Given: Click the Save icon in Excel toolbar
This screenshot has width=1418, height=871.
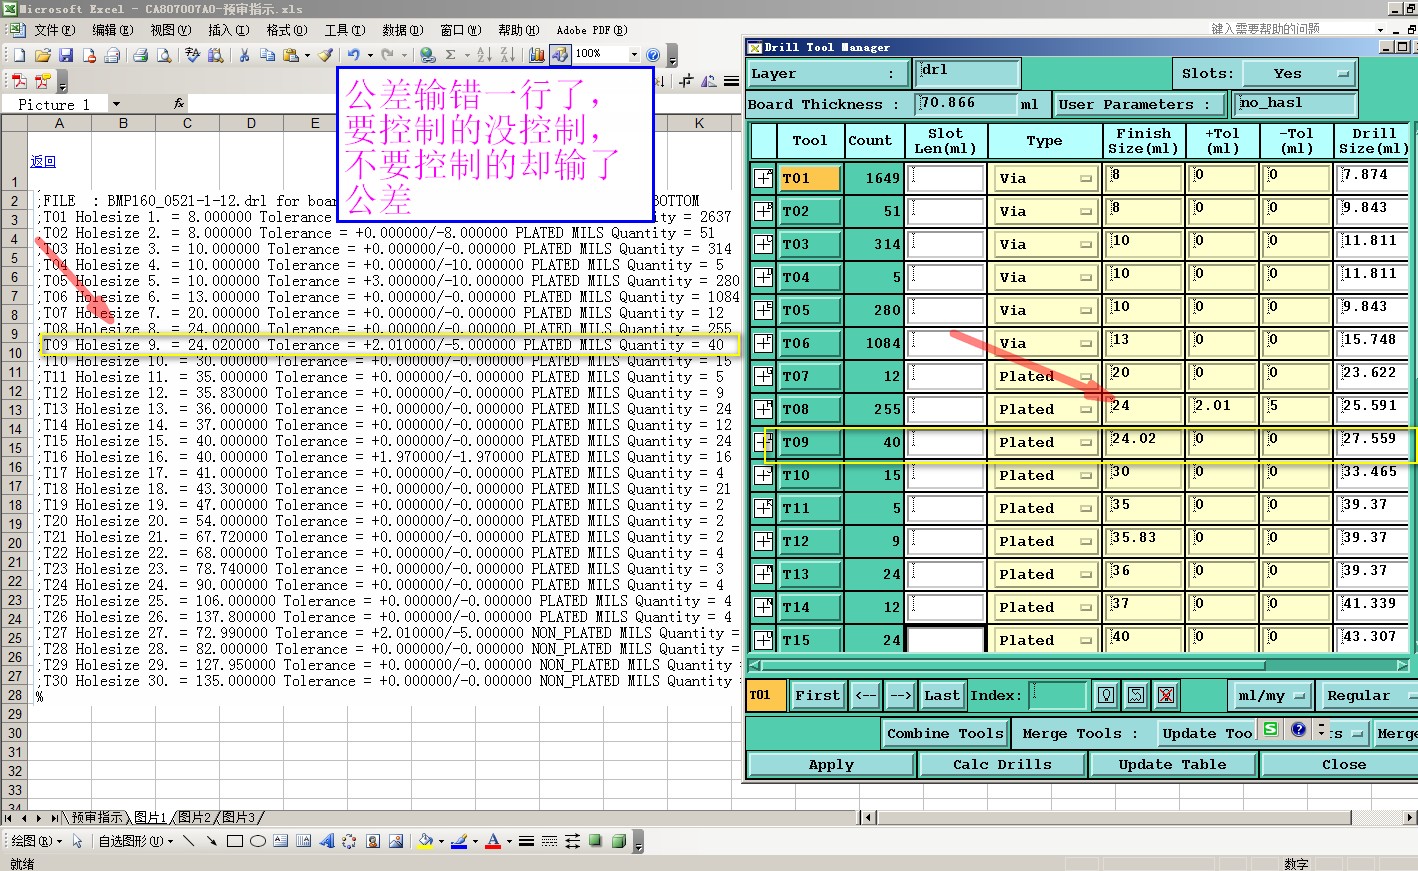Looking at the screenshot, I should tap(66, 55).
